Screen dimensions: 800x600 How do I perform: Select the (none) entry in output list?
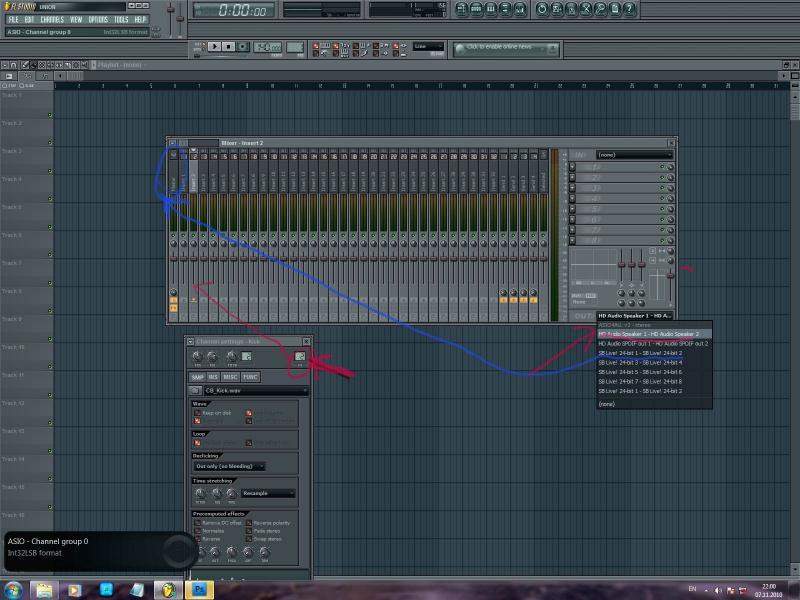point(607,404)
